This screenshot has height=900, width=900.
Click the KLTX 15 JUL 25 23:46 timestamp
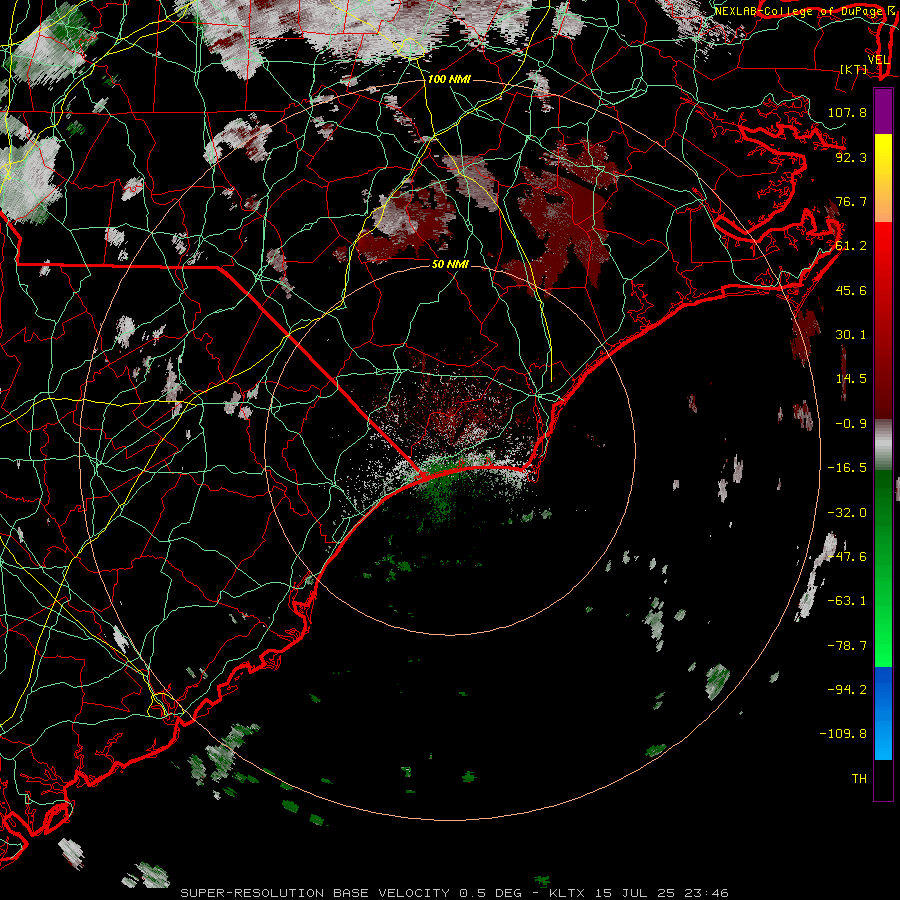tap(639, 893)
